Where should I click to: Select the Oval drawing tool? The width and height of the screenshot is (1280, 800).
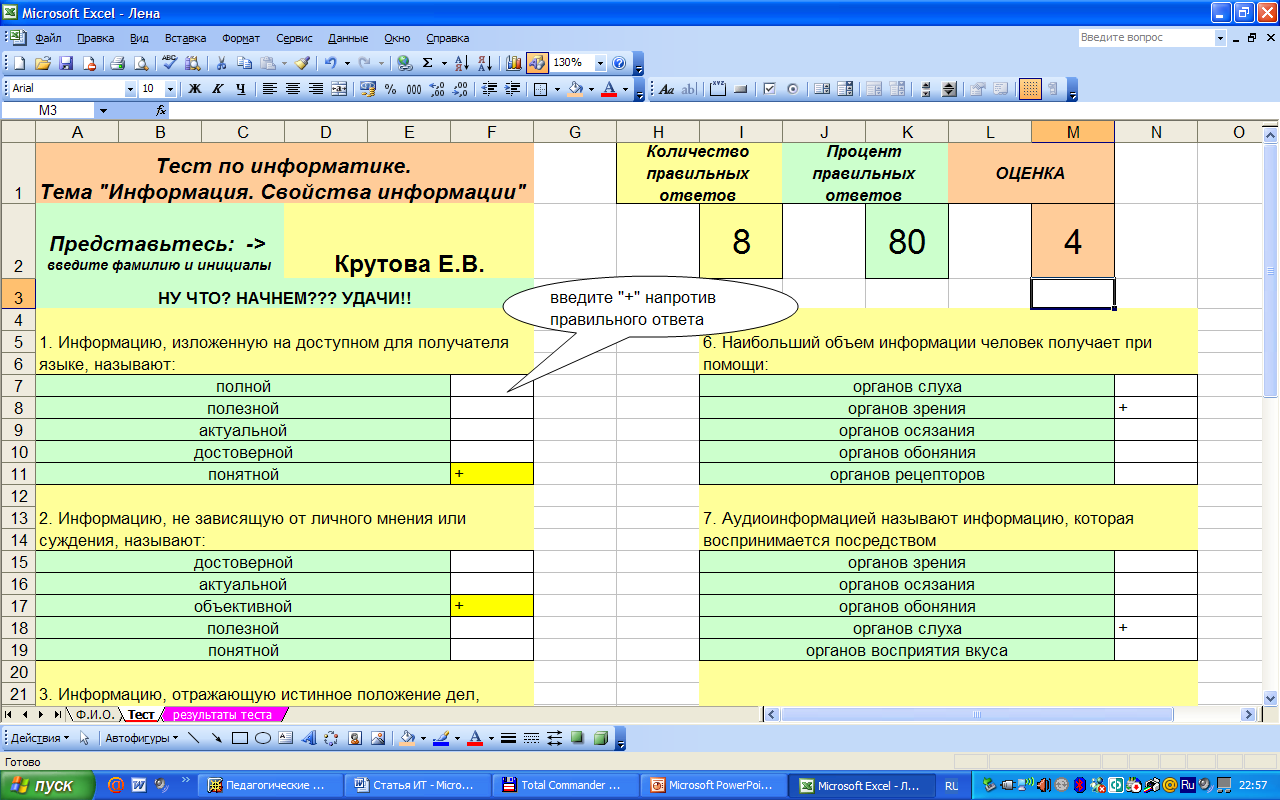[263, 738]
